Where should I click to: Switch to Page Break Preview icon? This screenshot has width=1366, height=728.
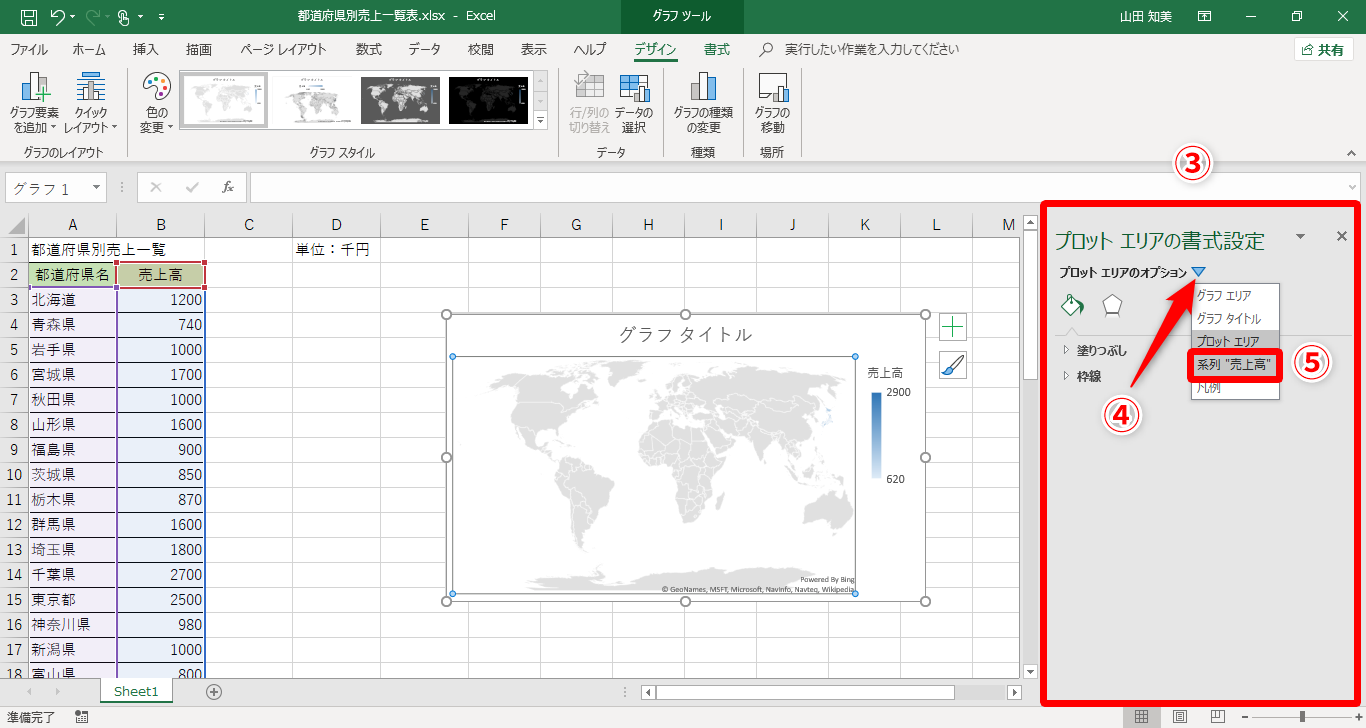tap(1217, 717)
